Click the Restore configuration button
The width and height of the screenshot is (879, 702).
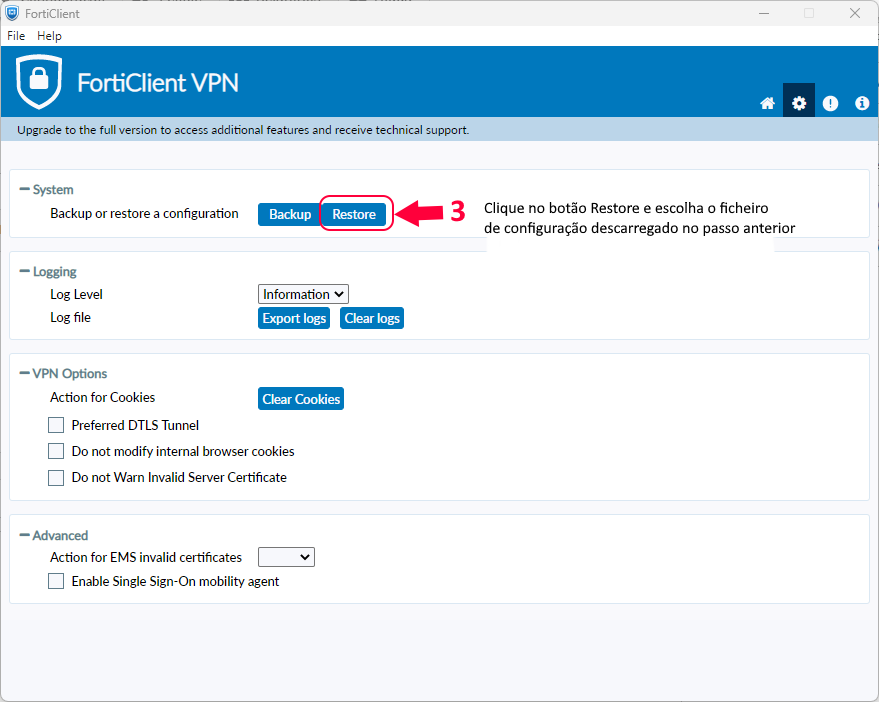pos(354,214)
